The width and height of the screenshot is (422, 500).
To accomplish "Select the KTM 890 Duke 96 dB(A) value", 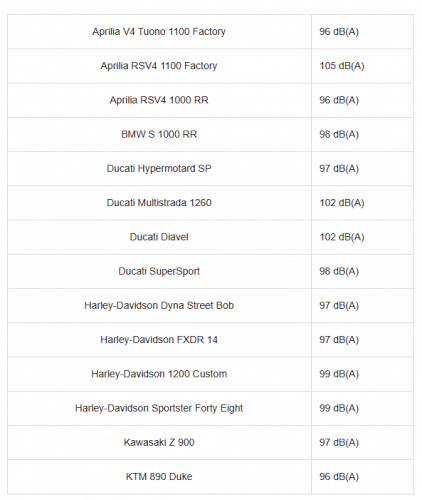I will pos(339,477).
